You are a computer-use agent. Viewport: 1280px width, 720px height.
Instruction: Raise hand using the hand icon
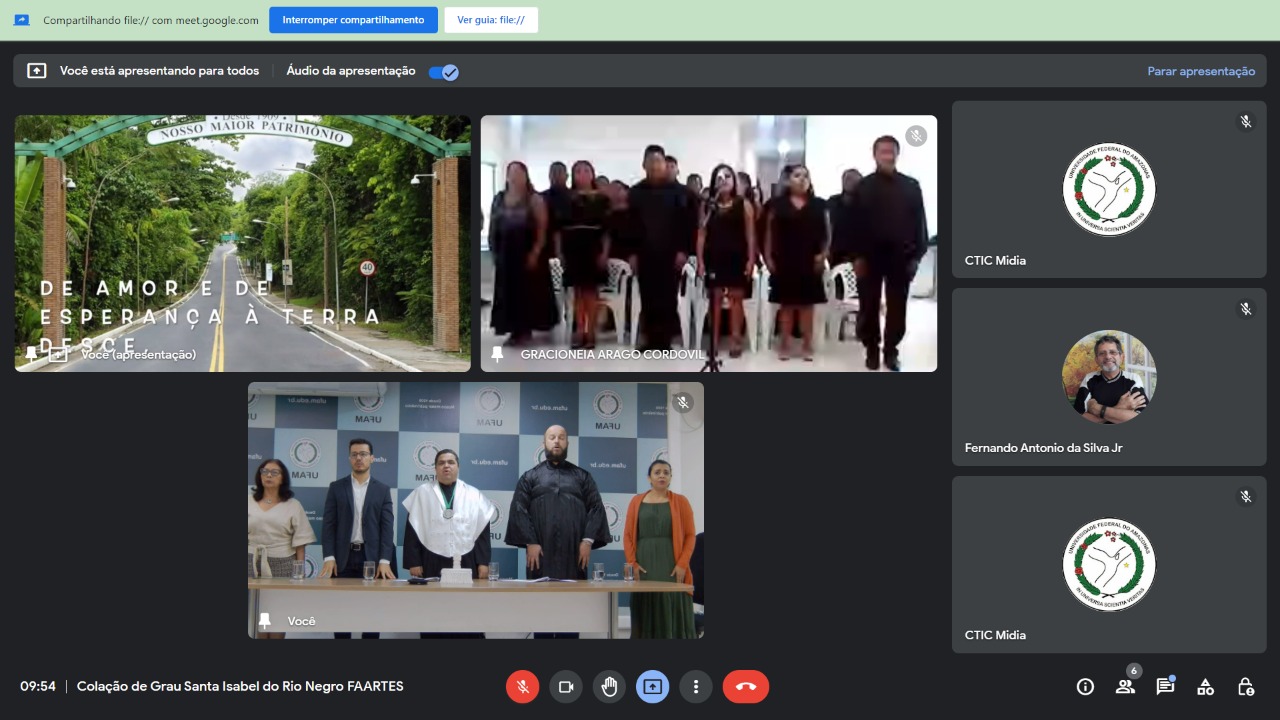click(609, 687)
